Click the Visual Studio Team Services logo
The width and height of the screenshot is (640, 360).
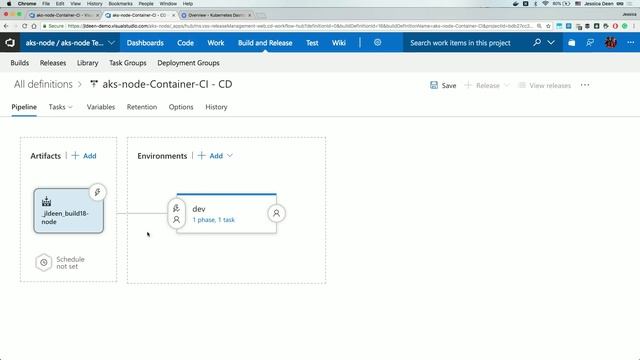click(x=10, y=42)
